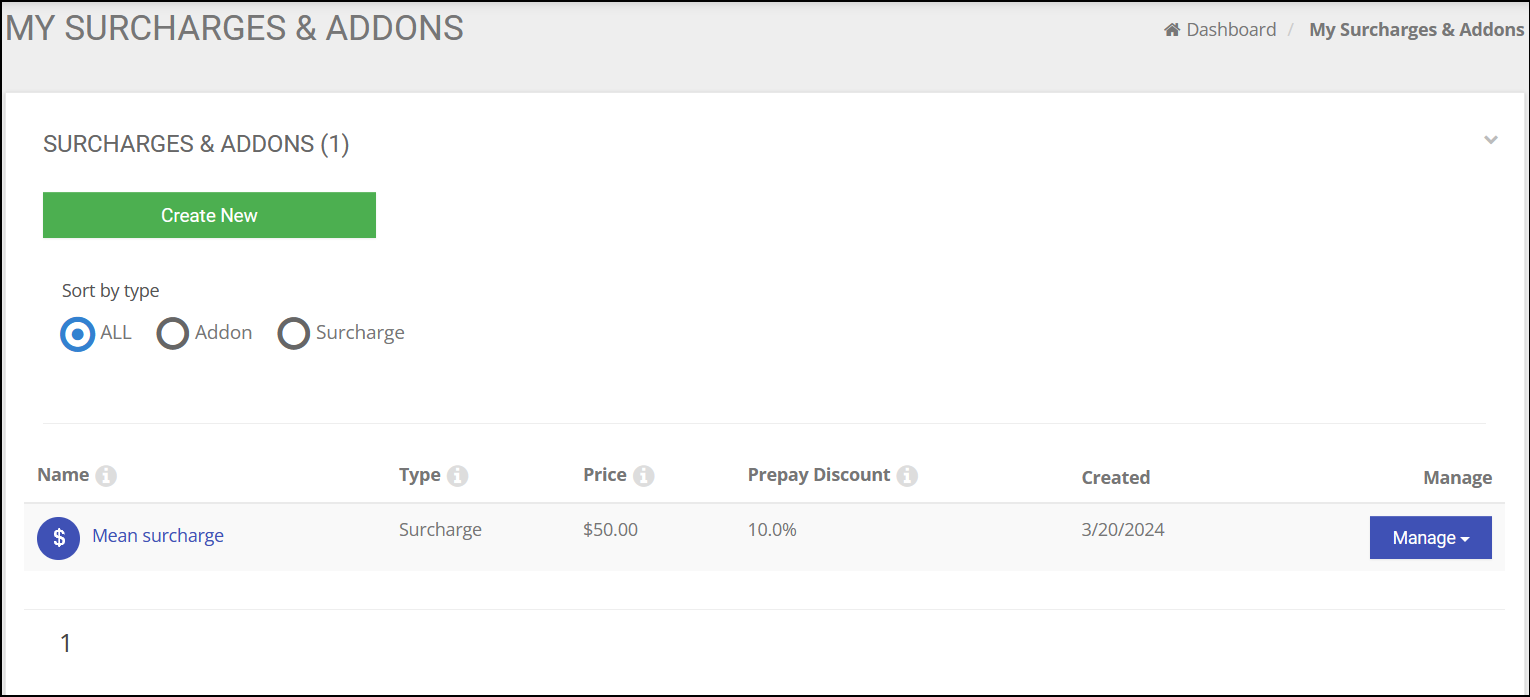
Task: Click the Created column header
Action: pos(1116,478)
